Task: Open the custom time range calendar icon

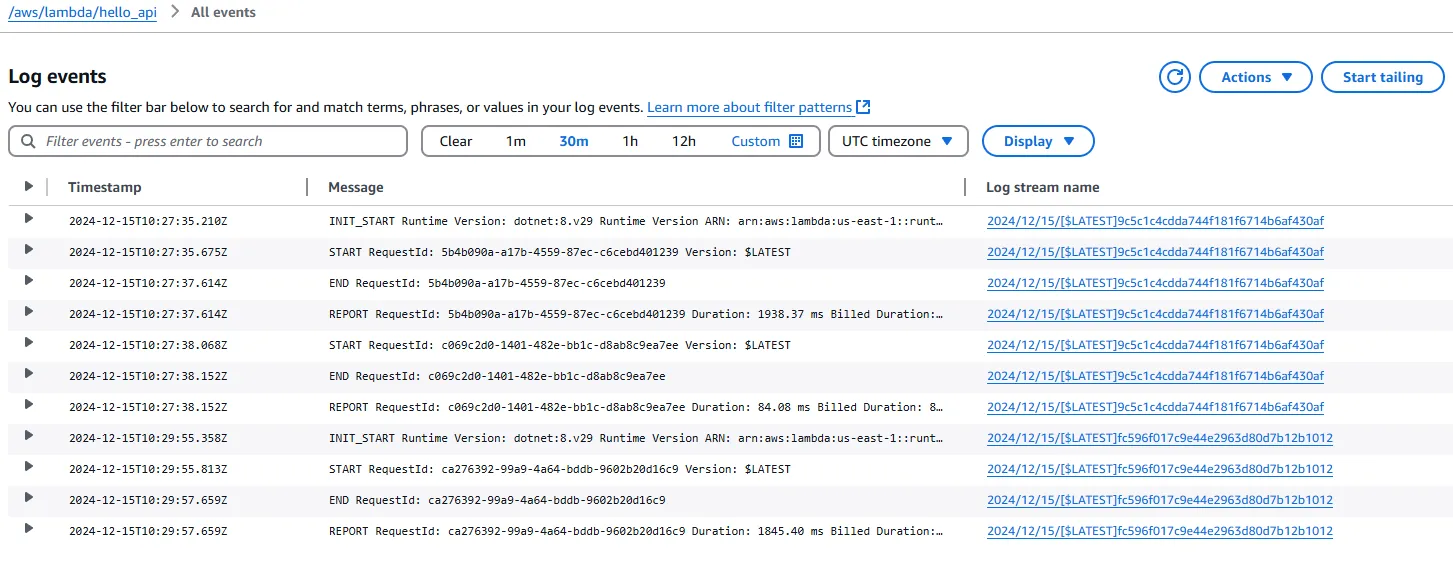Action: click(x=796, y=141)
